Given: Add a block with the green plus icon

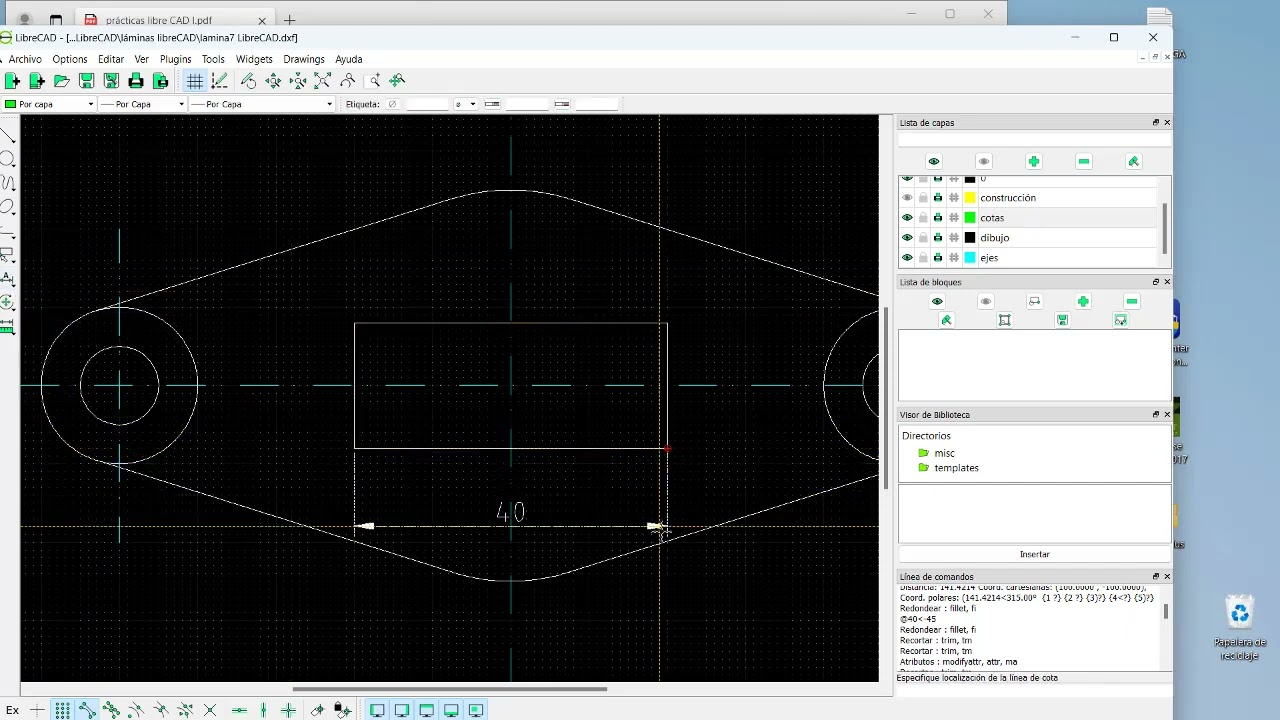Looking at the screenshot, I should (x=1083, y=301).
